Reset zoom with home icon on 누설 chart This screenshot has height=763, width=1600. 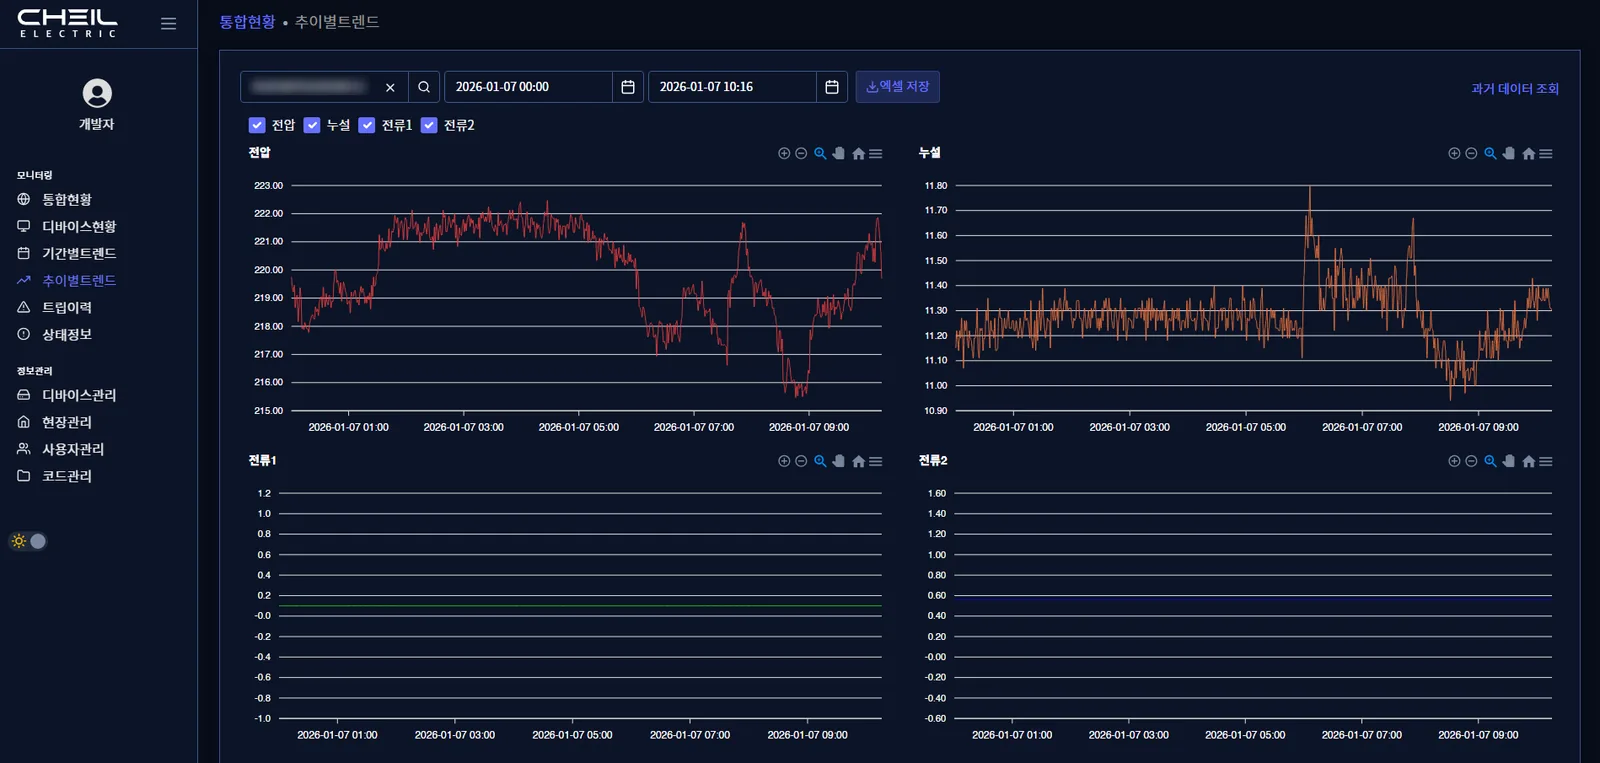pos(1528,153)
